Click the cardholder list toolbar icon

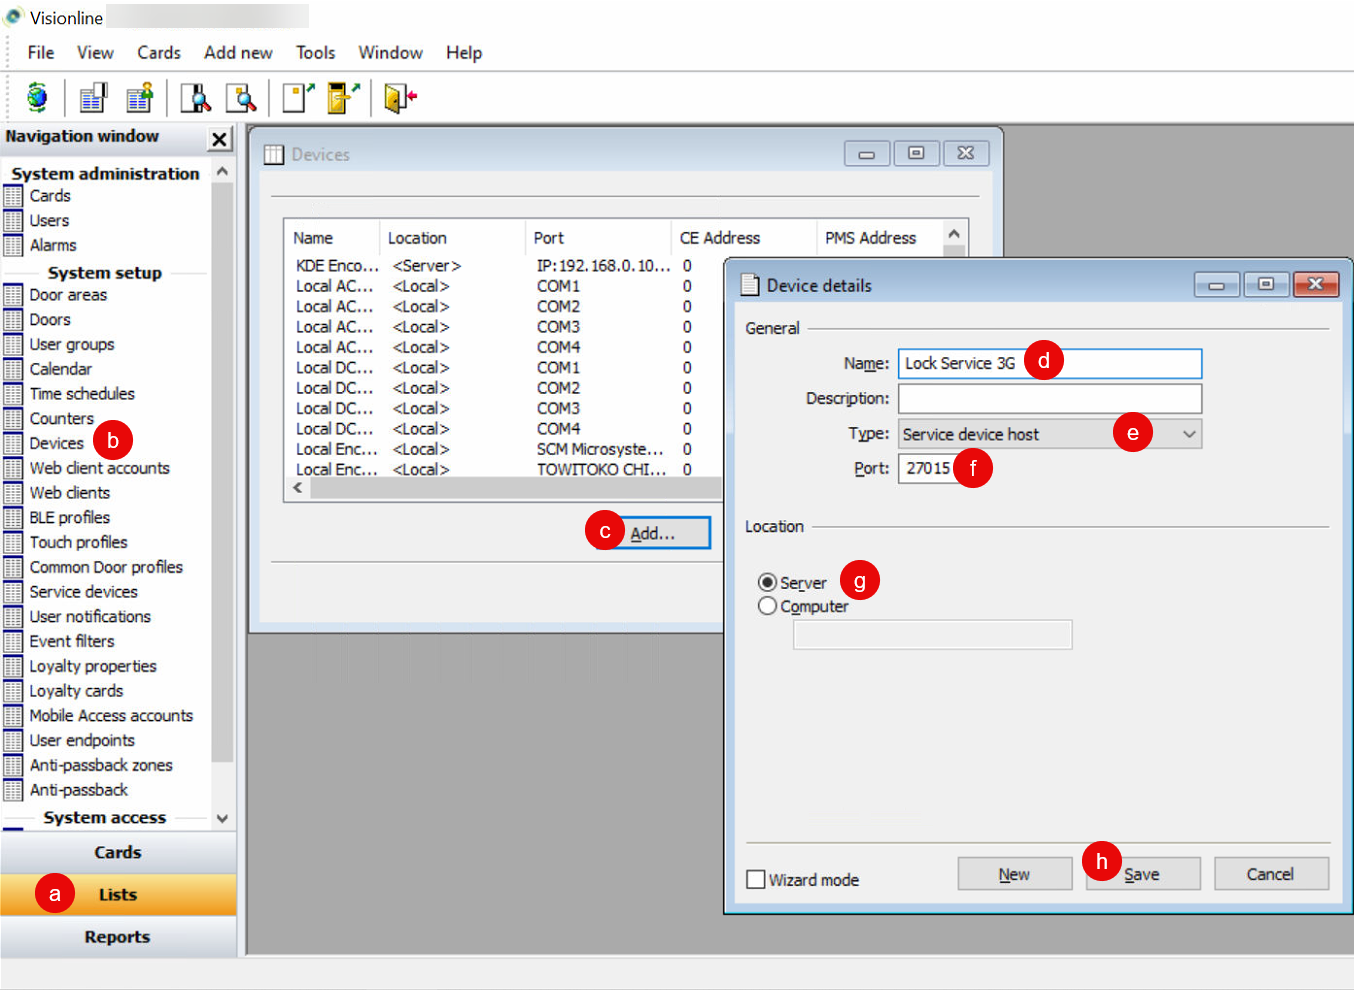139,97
